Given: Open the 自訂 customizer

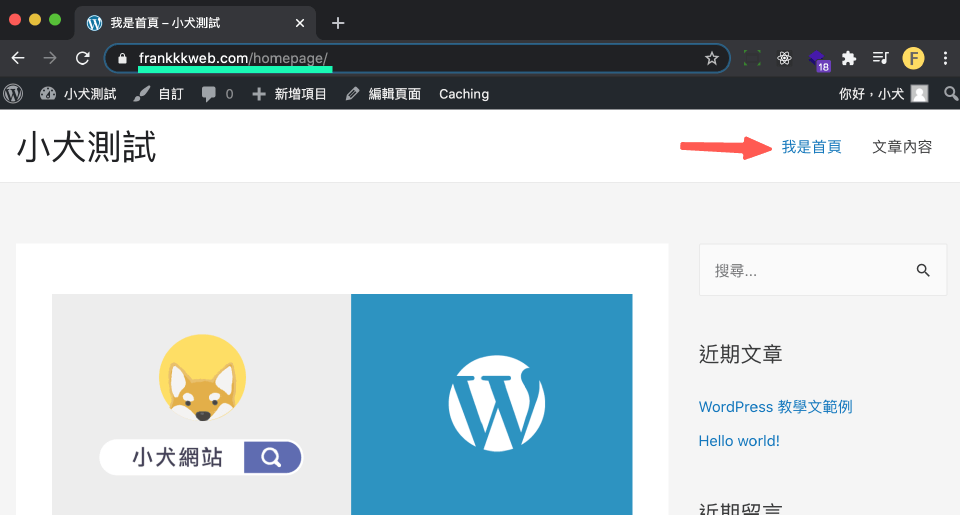Looking at the screenshot, I should tap(159, 94).
